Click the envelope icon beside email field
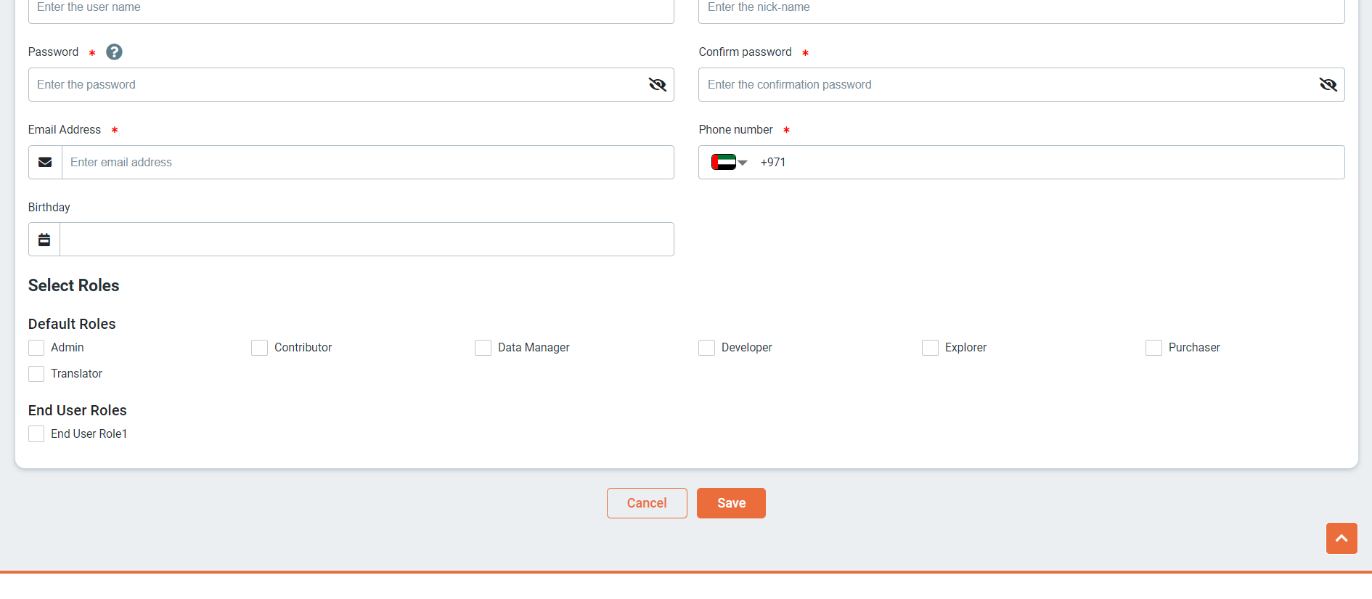 (x=45, y=162)
